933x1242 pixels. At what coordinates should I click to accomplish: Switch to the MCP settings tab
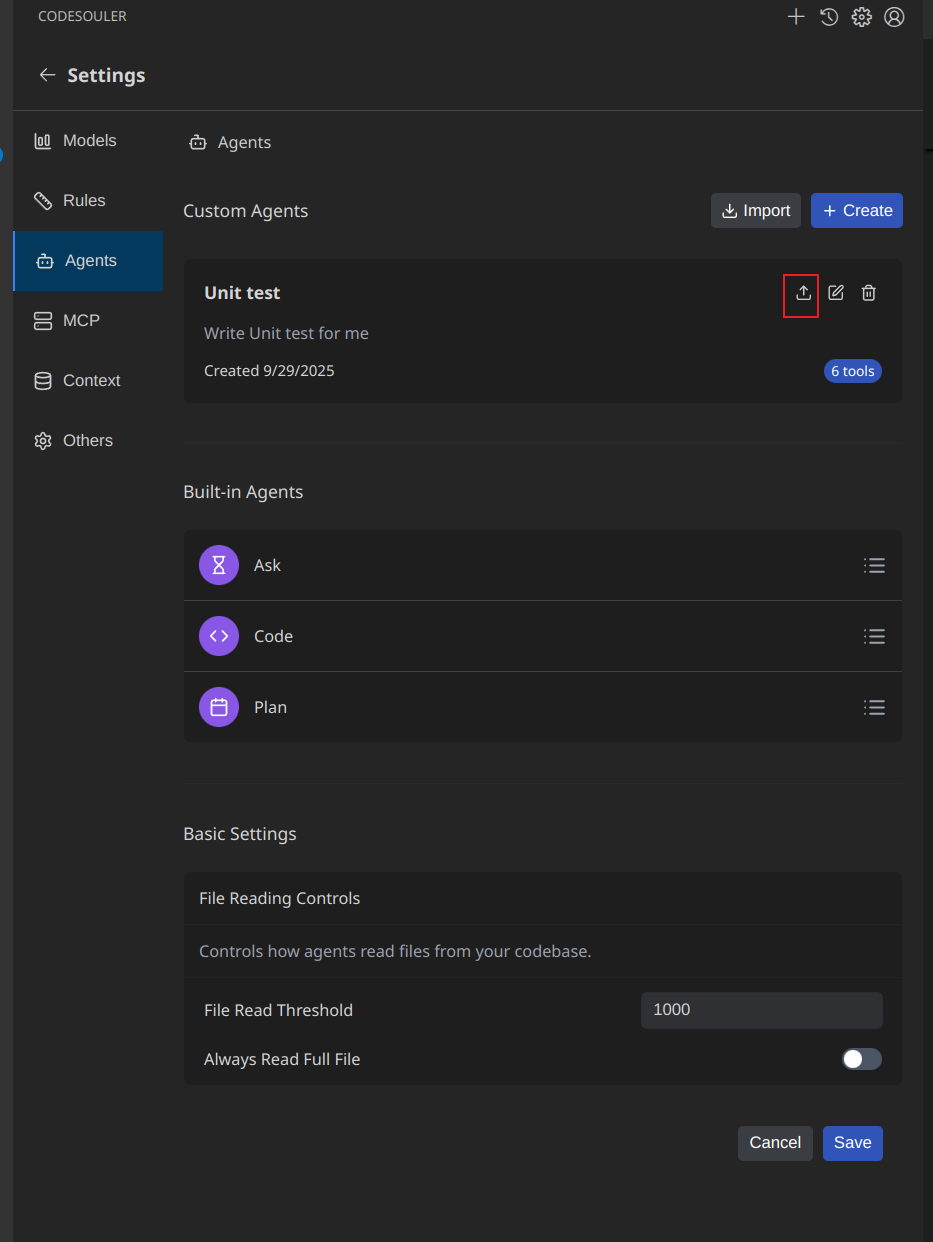[x=80, y=321]
